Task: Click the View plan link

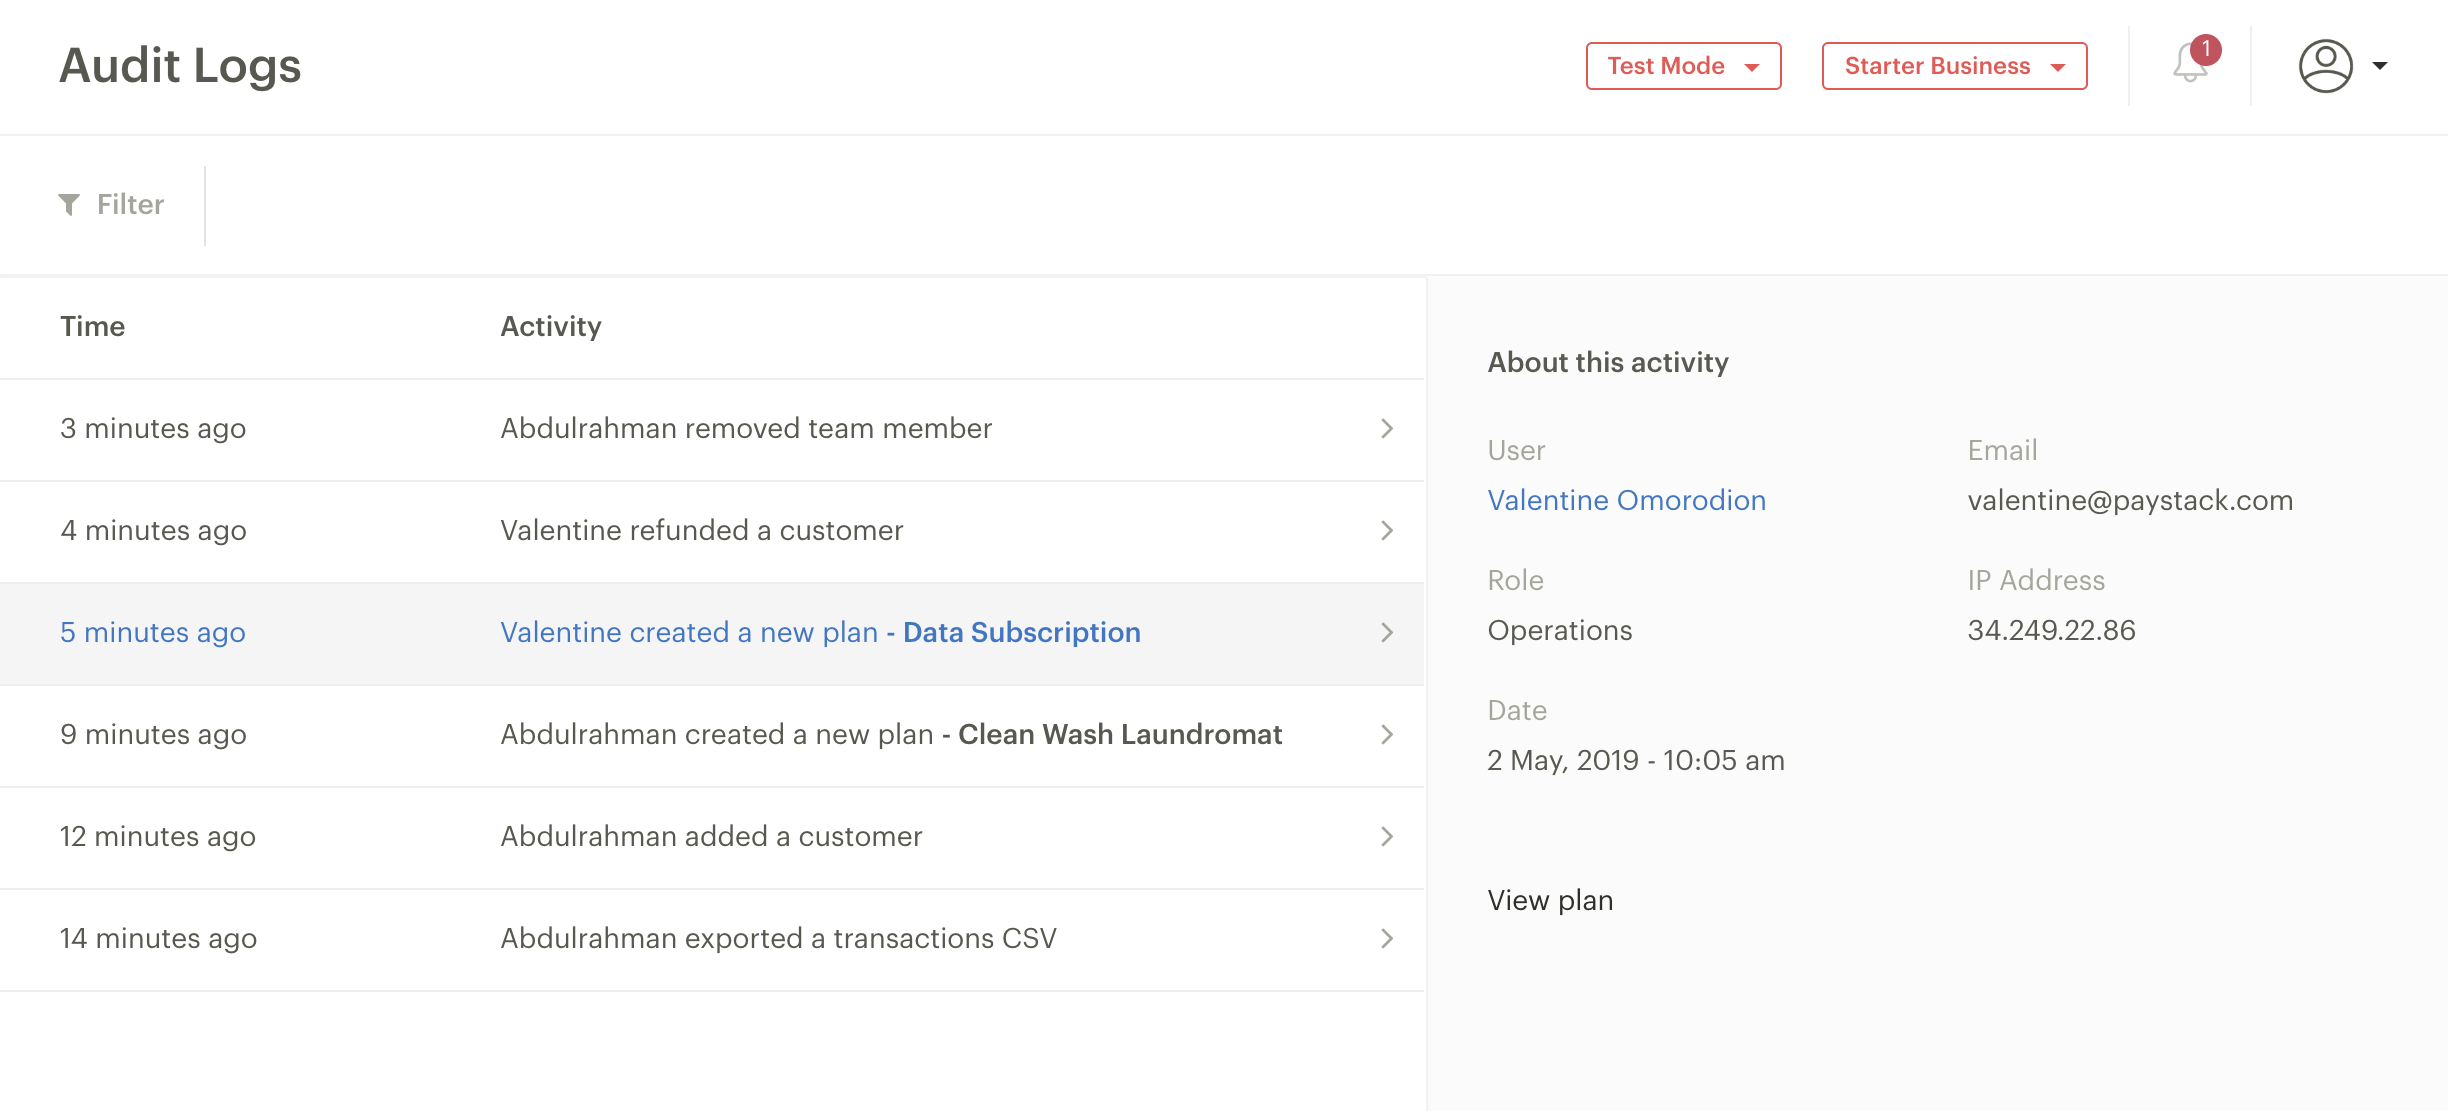Action: click(x=1550, y=900)
